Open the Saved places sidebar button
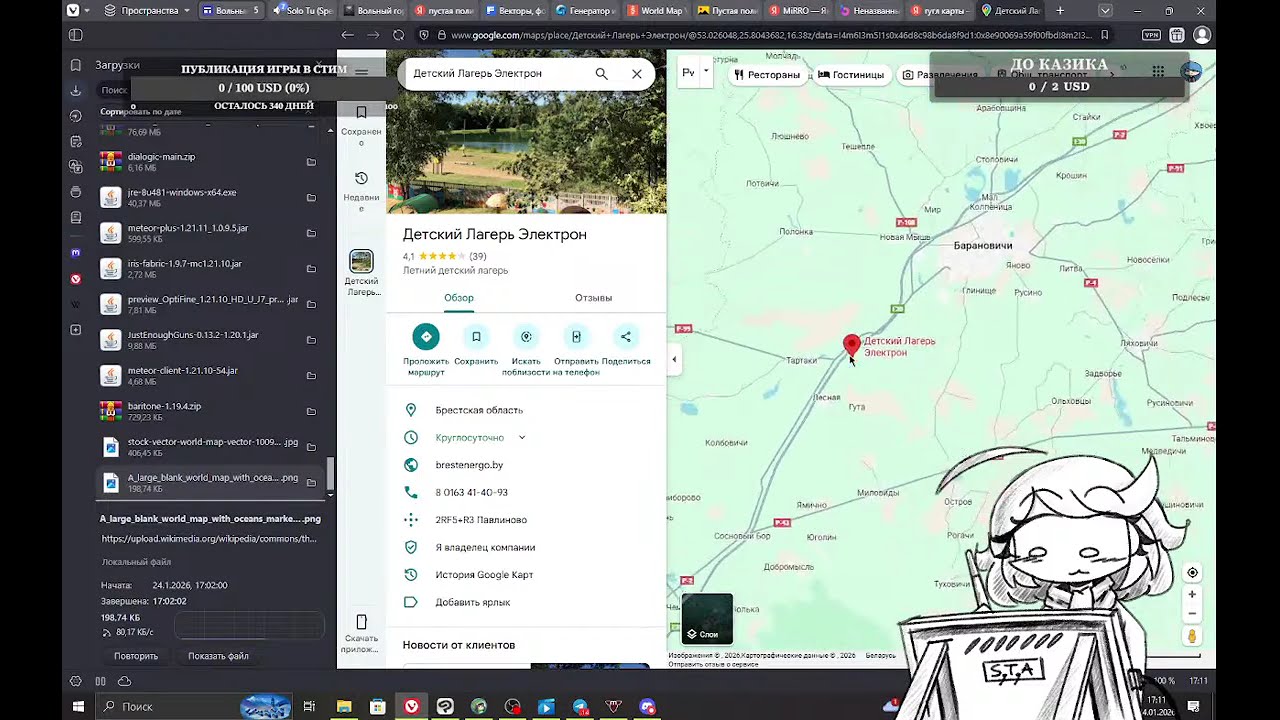 [x=361, y=124]
